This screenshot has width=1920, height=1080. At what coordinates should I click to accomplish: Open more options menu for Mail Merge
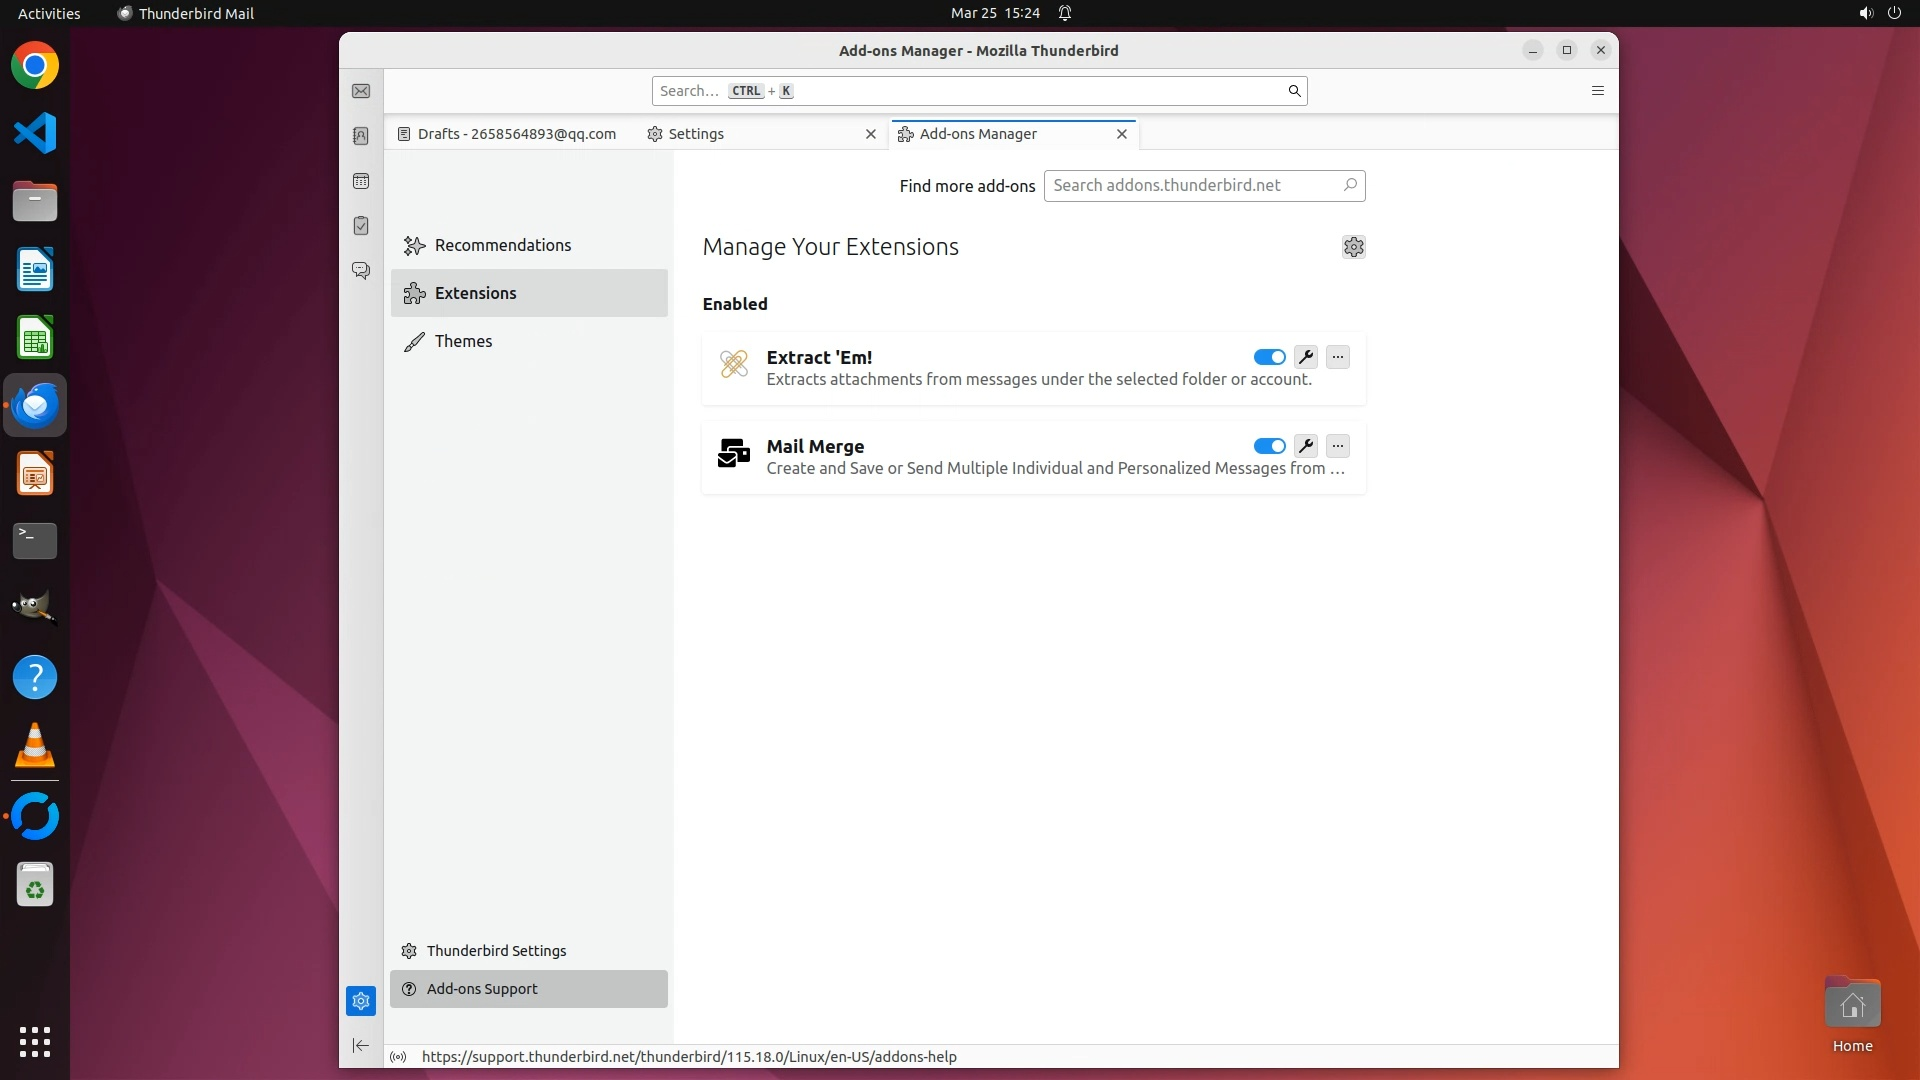(x=1337, y=446)
